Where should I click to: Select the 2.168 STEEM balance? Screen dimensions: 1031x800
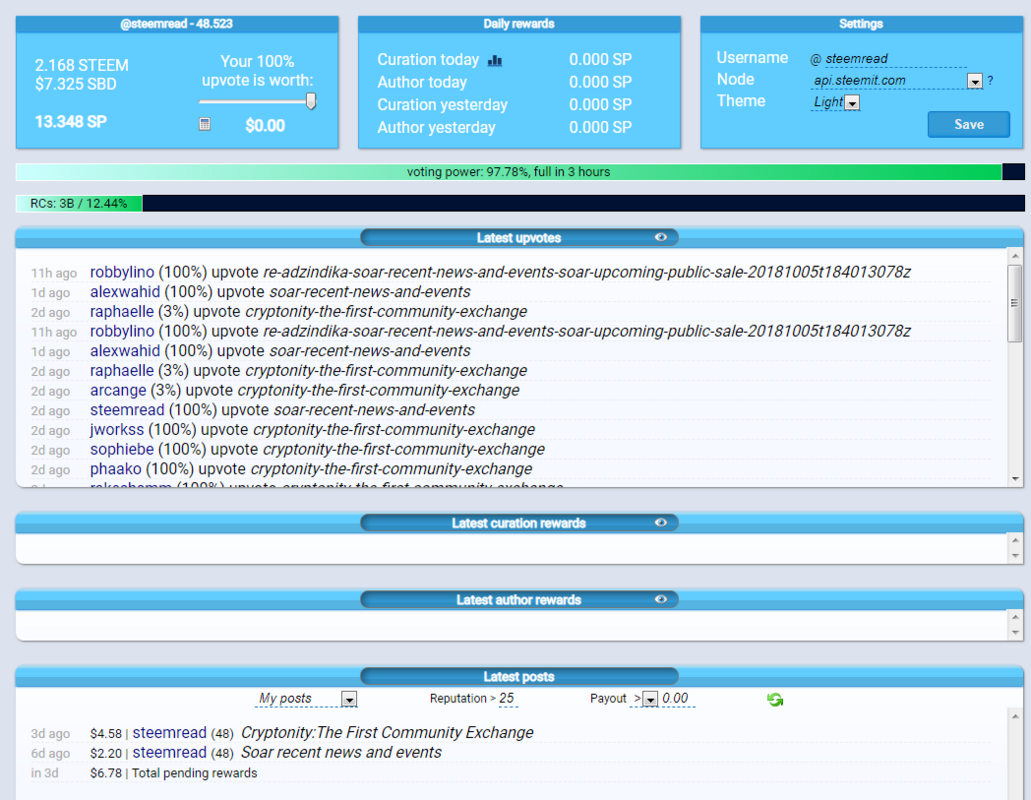(x=82, y=66)
